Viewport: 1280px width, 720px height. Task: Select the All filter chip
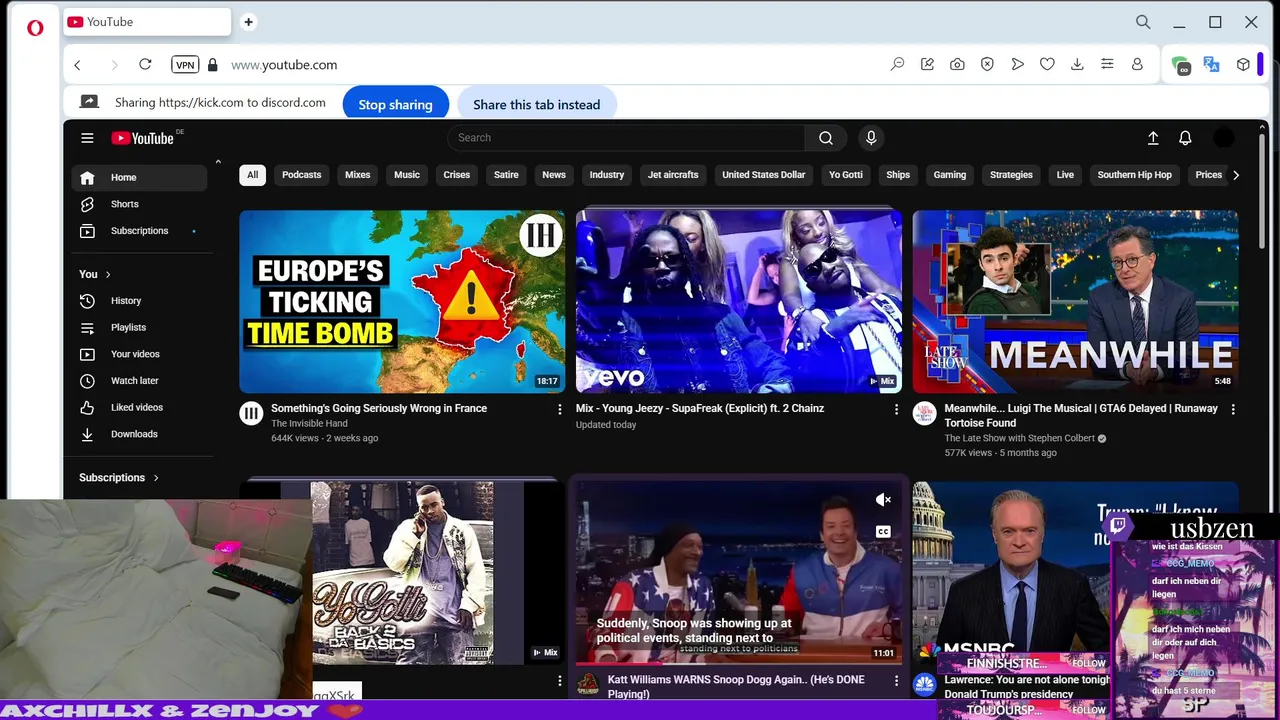252,175
